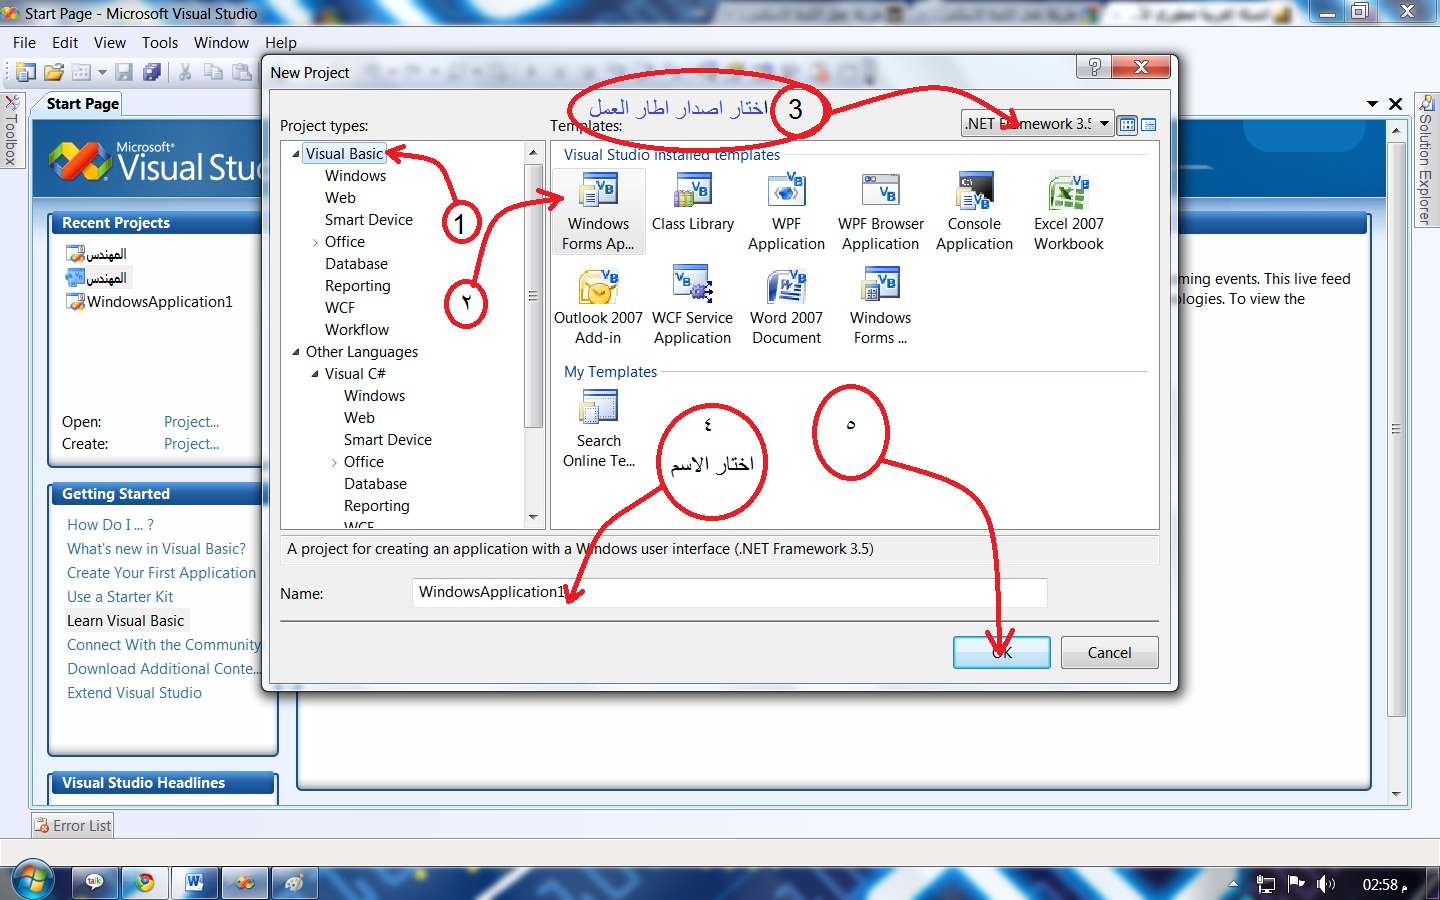Open the Help menu

coord(281,43)
